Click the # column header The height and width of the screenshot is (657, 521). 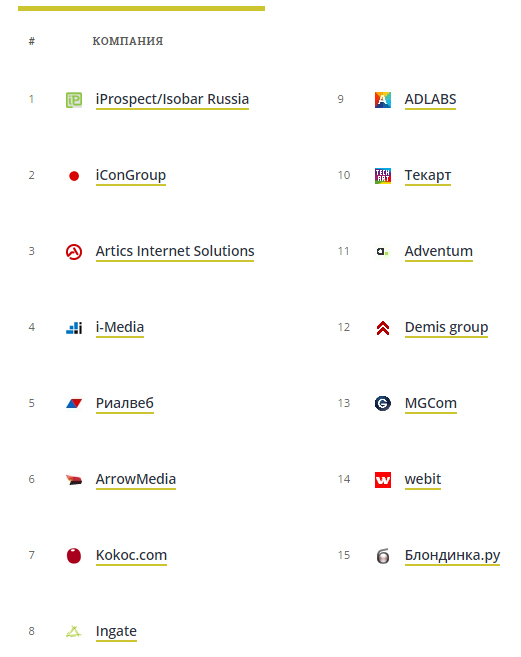(32, 41)
